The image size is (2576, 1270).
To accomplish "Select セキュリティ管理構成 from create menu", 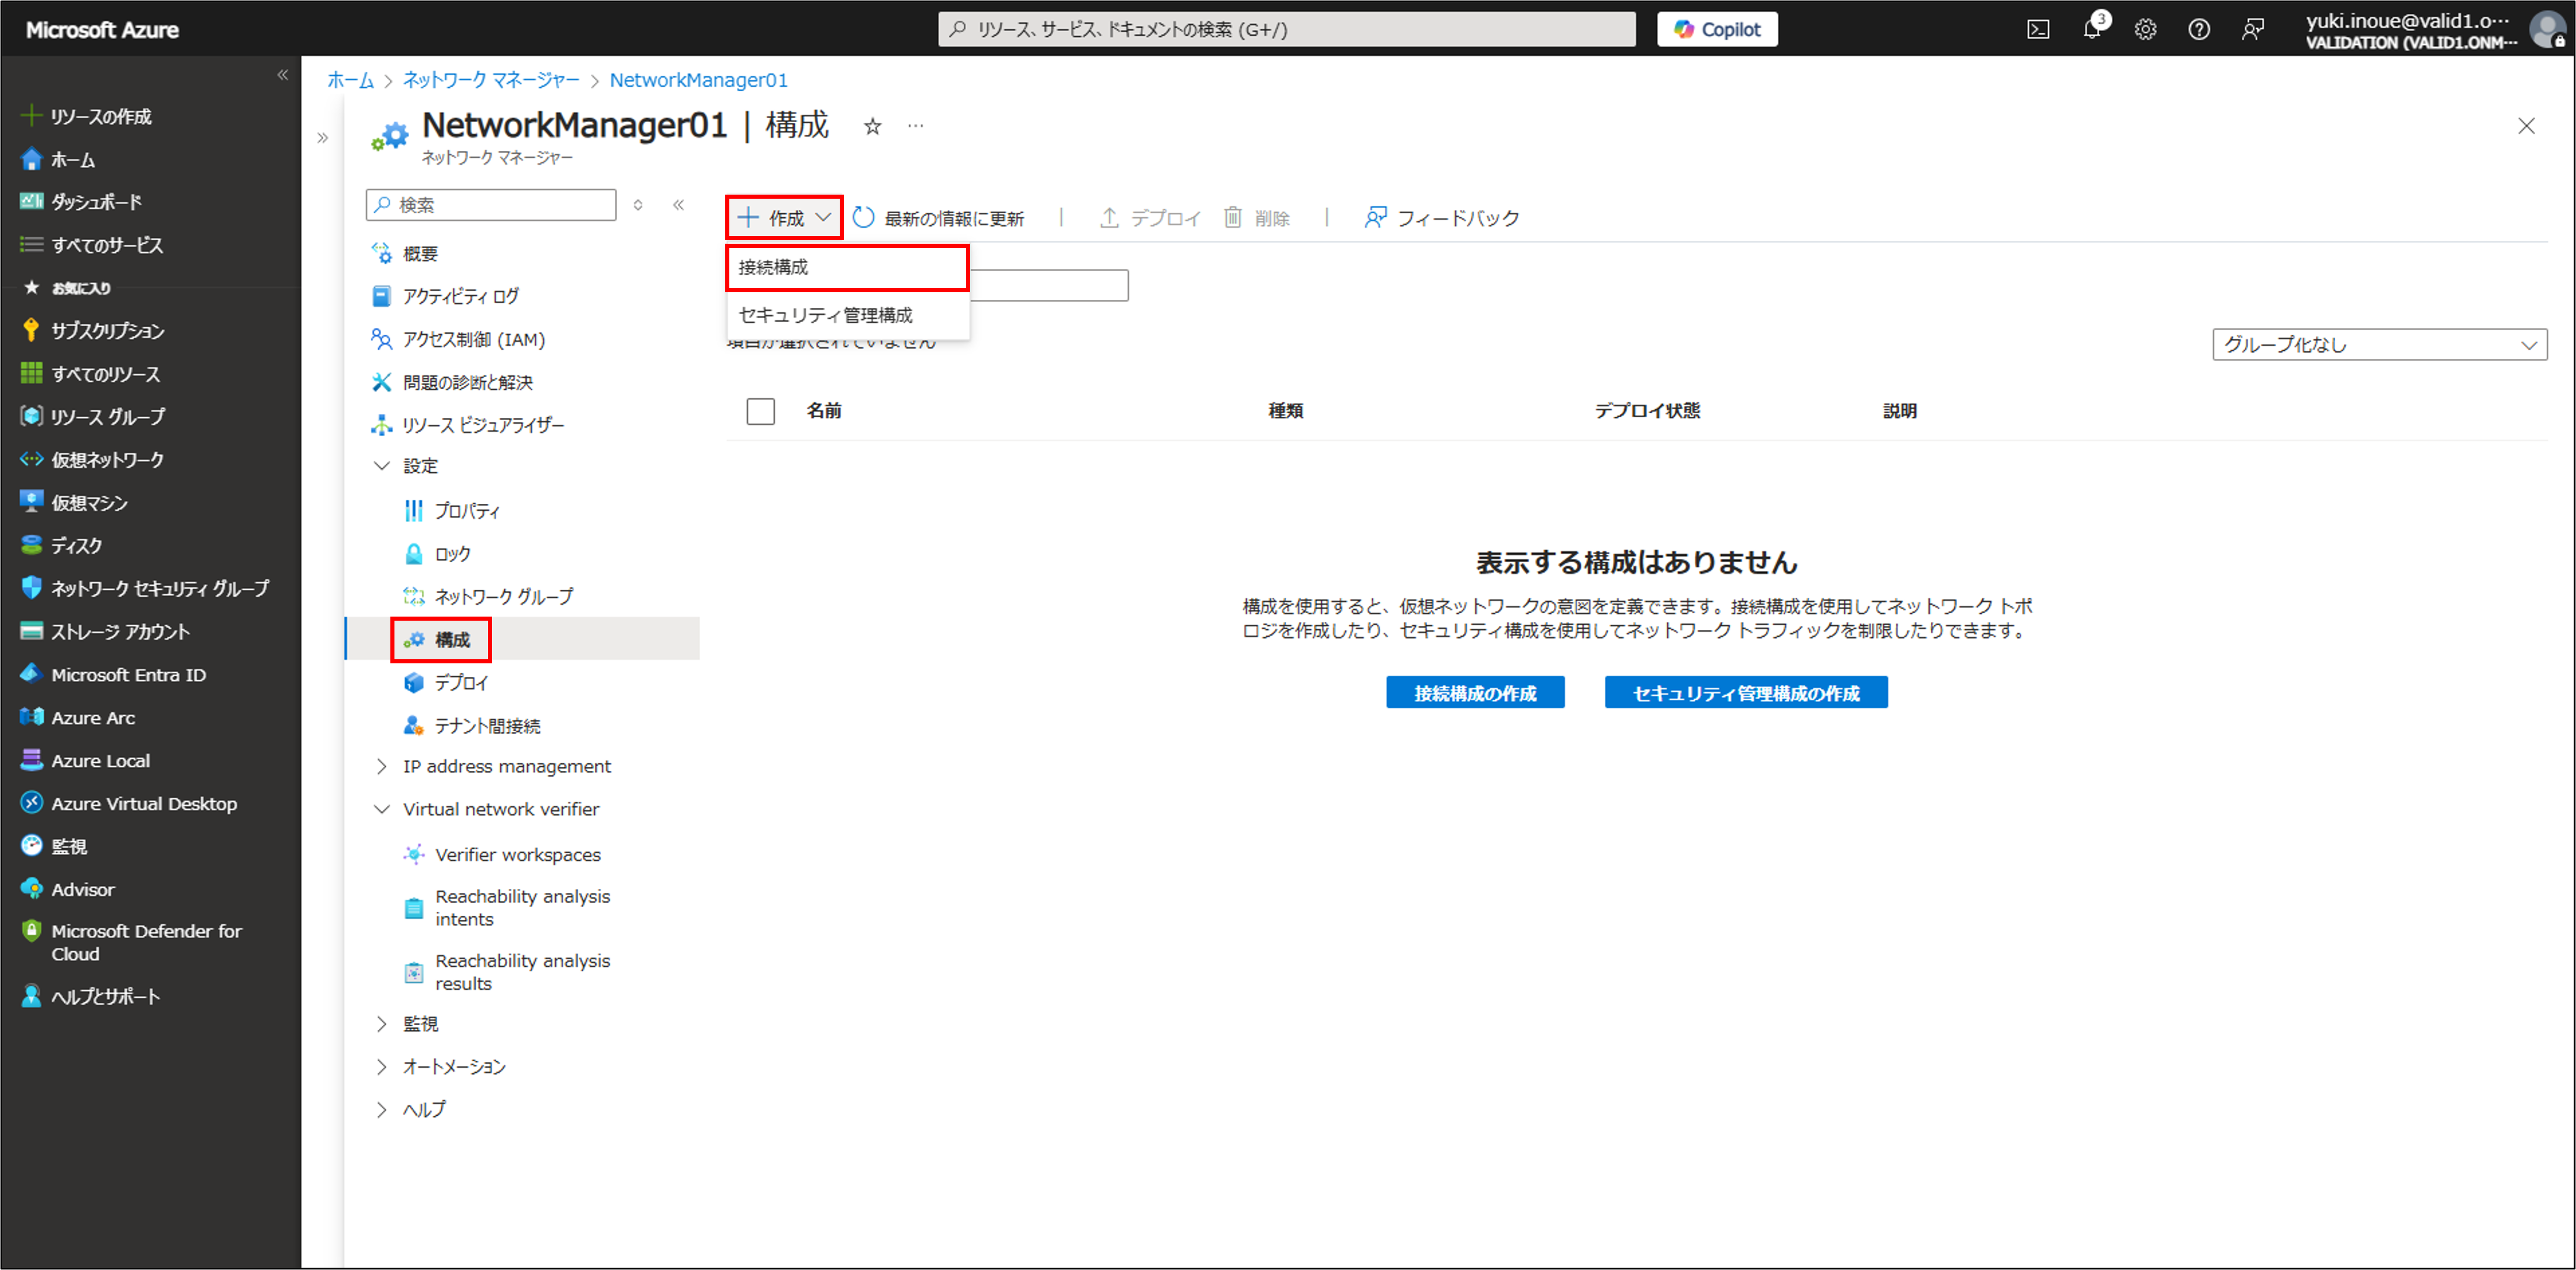I will tap(847, 315).
